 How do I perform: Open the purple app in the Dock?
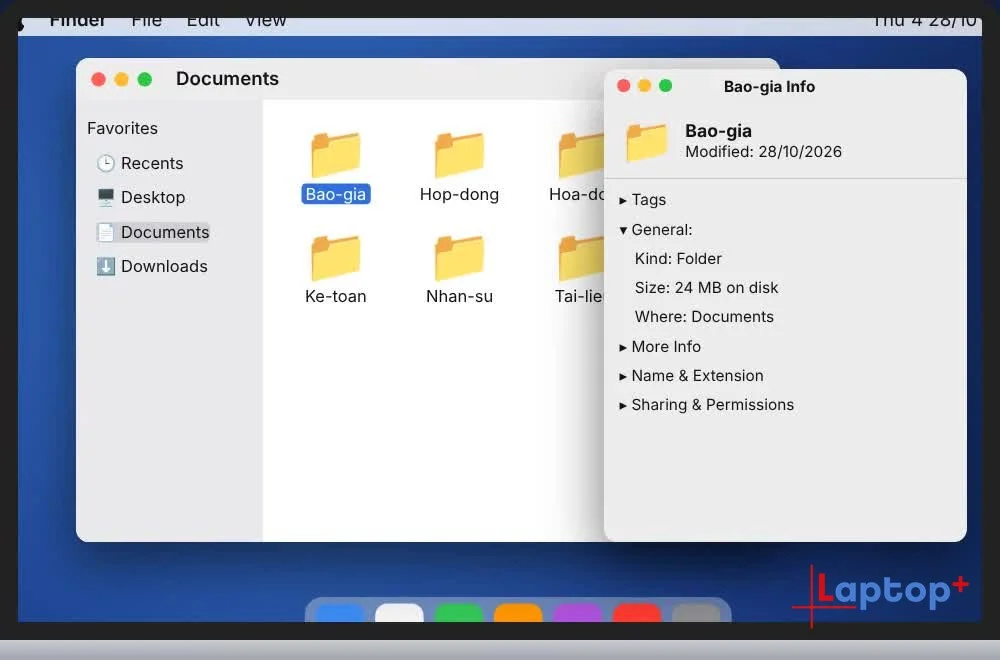pos(577,612)
